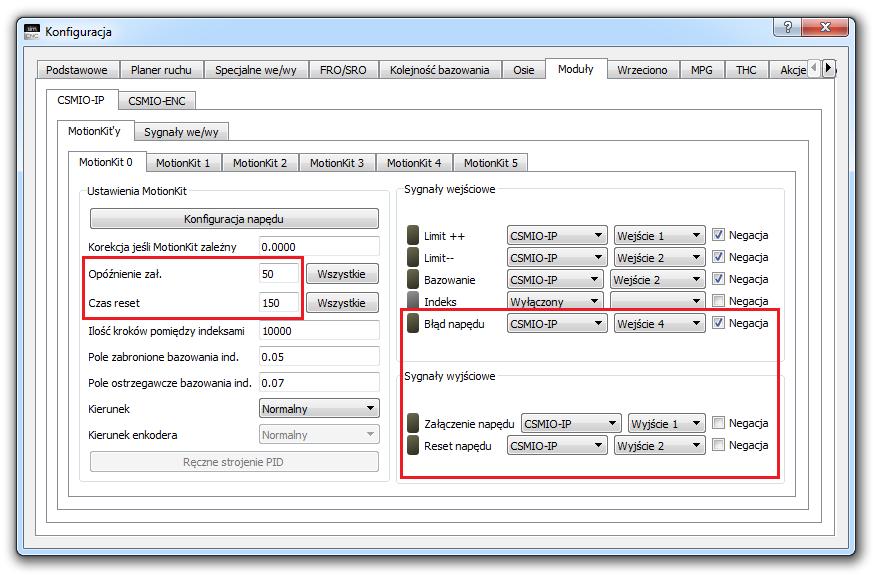Open Limit-- module dropdown
The width and height of the screenshot is (878, 579).
click(557, 258)
